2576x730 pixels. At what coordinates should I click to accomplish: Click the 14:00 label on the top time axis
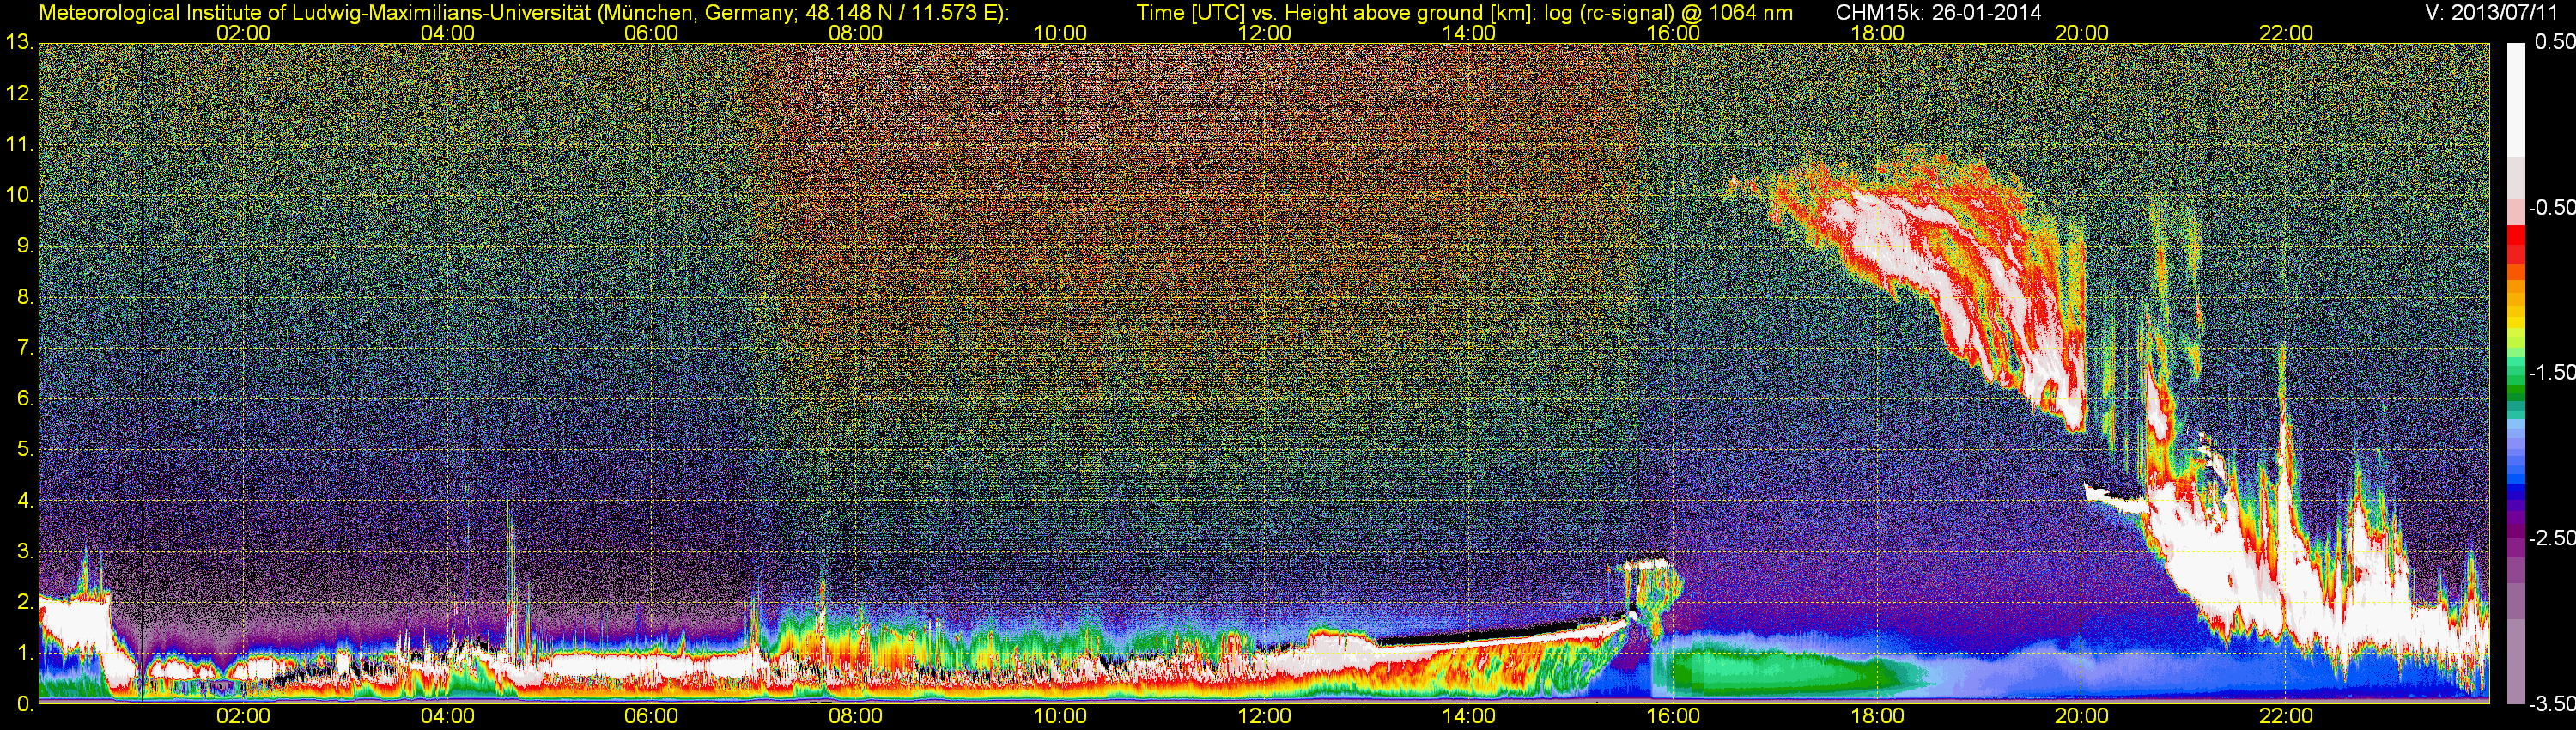pos(1469,33)
